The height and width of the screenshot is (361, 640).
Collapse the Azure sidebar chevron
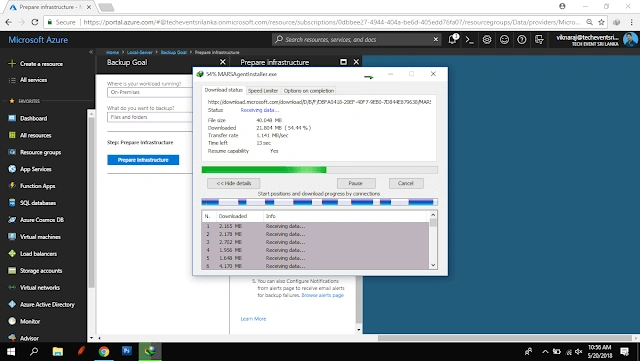point(91,52)
